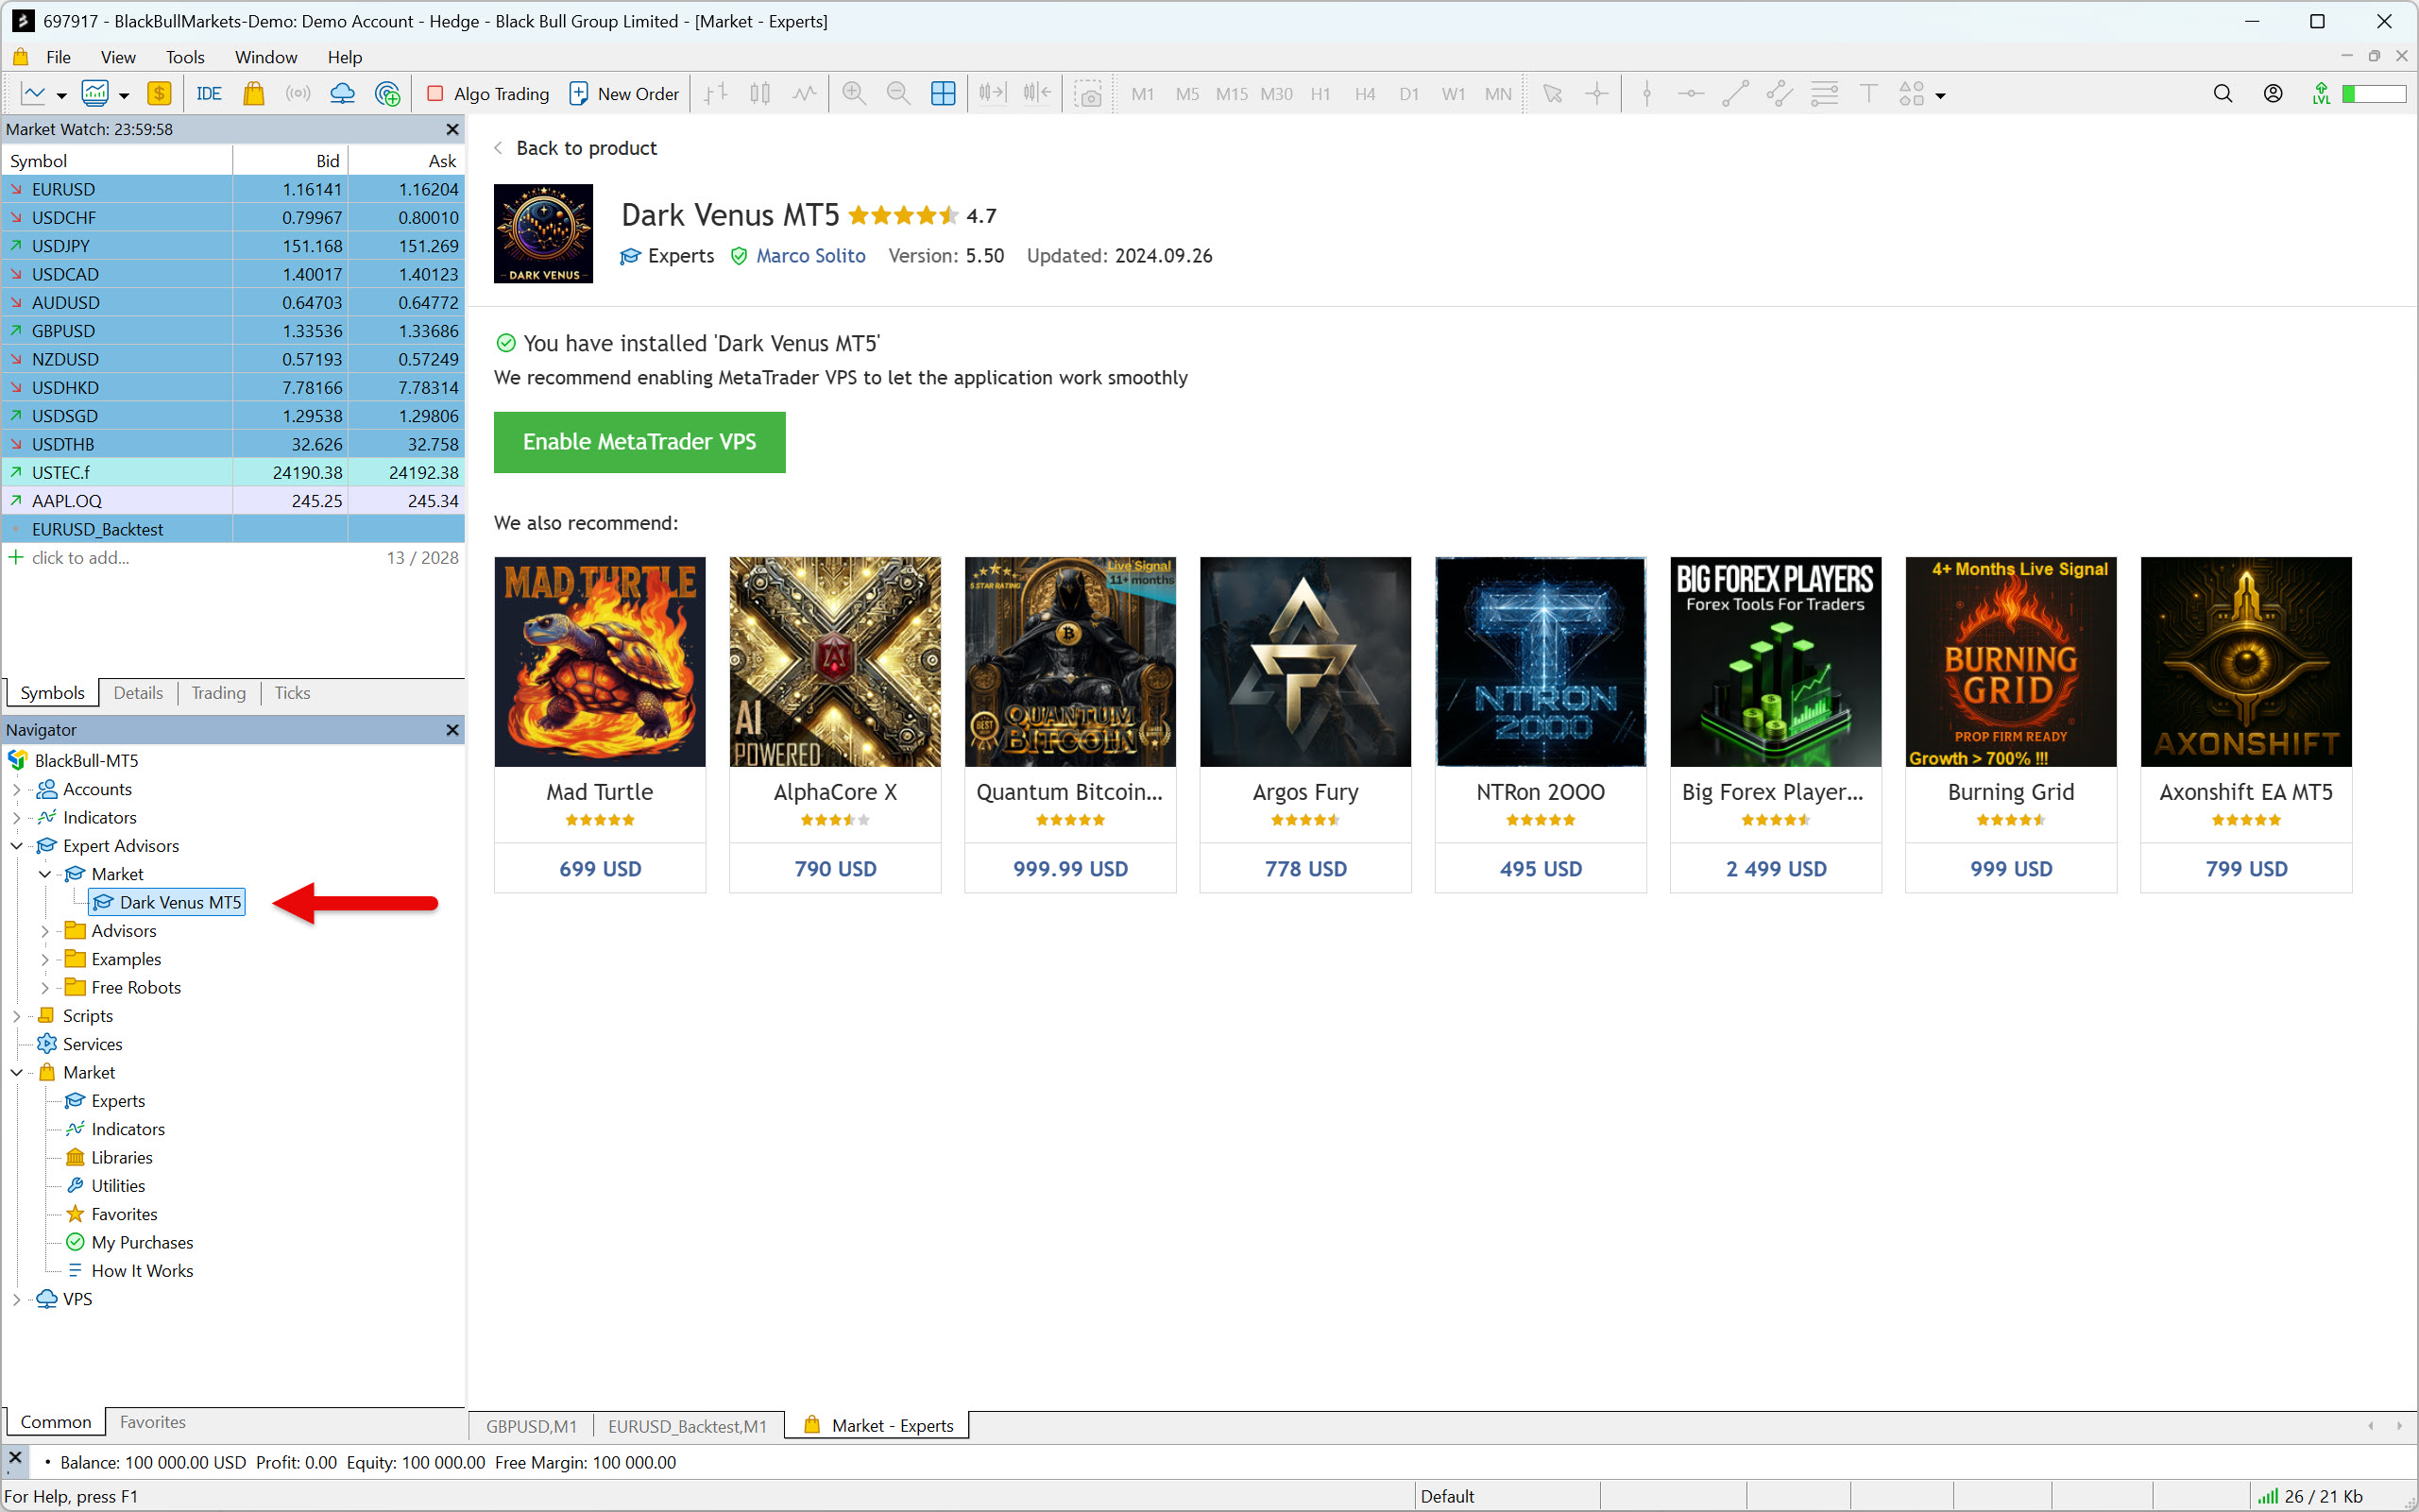The image size is (2419, 1512).
Task: Open the VPS cloud toolbar icon
Action: coord(342,94)
